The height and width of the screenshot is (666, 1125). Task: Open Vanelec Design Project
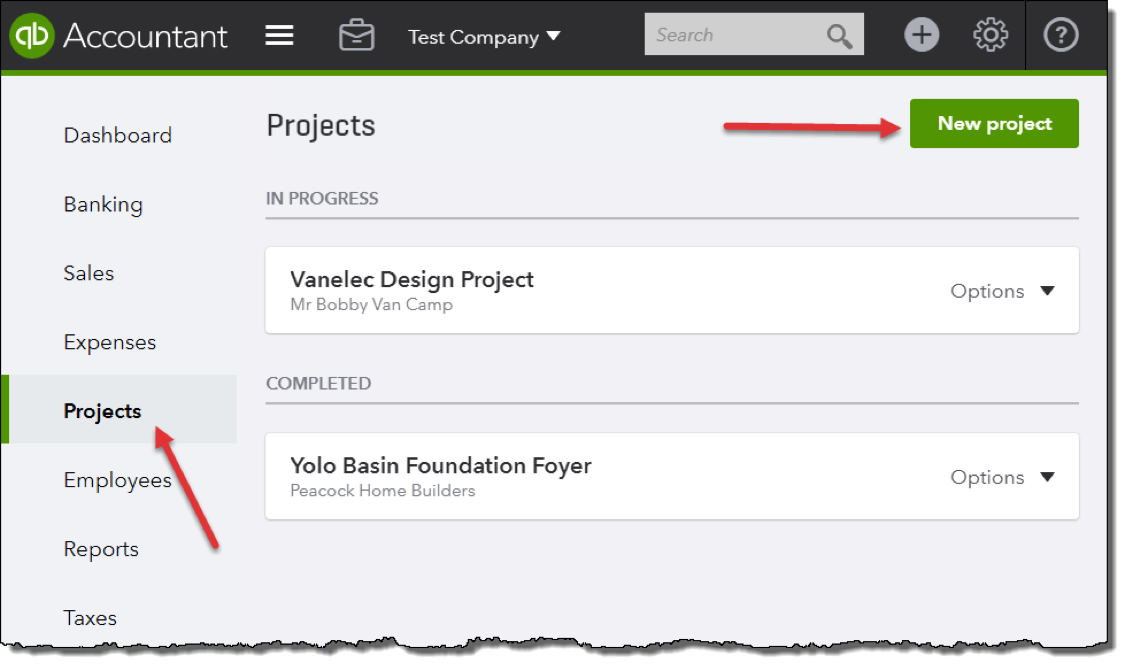tap(412, 280)
